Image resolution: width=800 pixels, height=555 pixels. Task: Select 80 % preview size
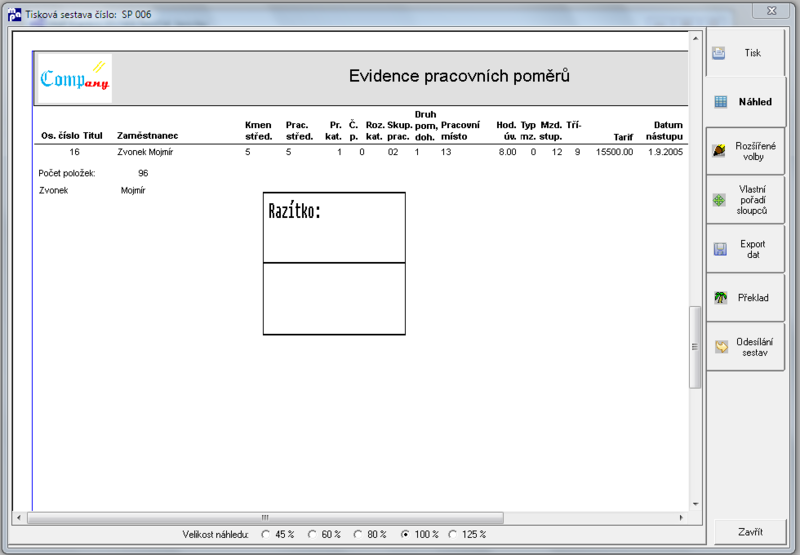click(358, 535)
